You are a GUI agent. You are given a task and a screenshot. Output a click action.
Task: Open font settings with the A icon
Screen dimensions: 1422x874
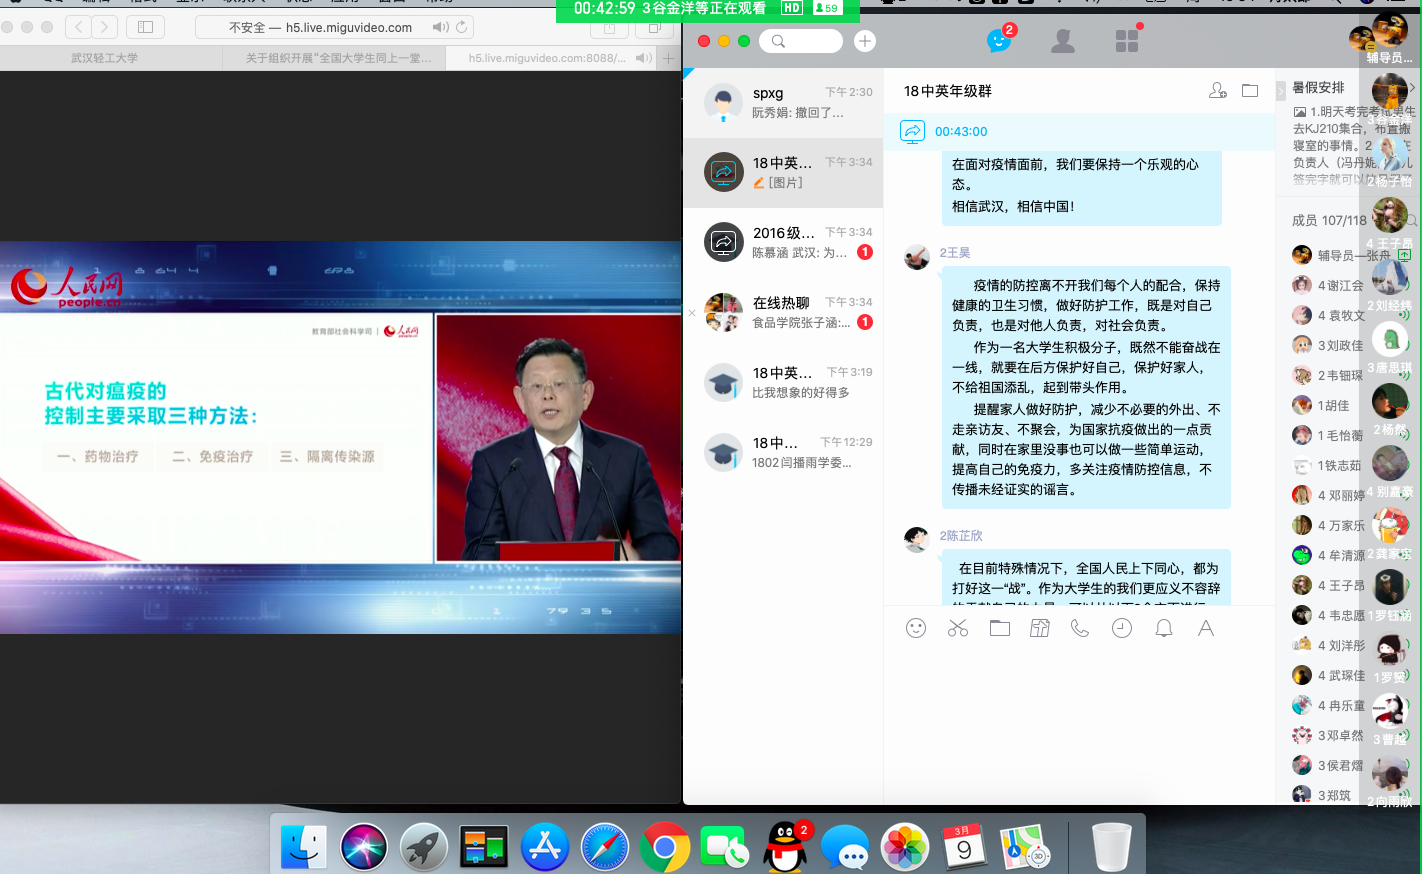1206,628
